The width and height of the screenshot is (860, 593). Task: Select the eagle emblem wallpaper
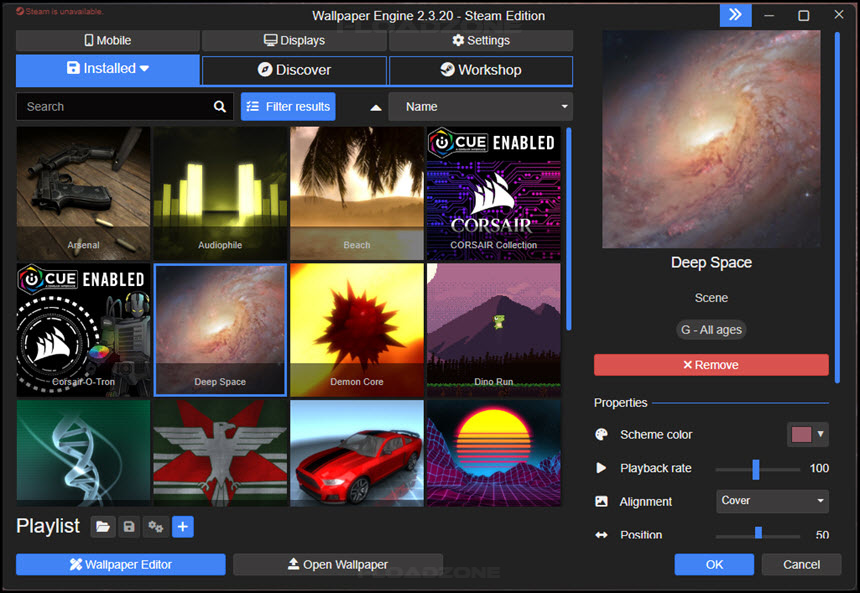(x=220, y=453)
